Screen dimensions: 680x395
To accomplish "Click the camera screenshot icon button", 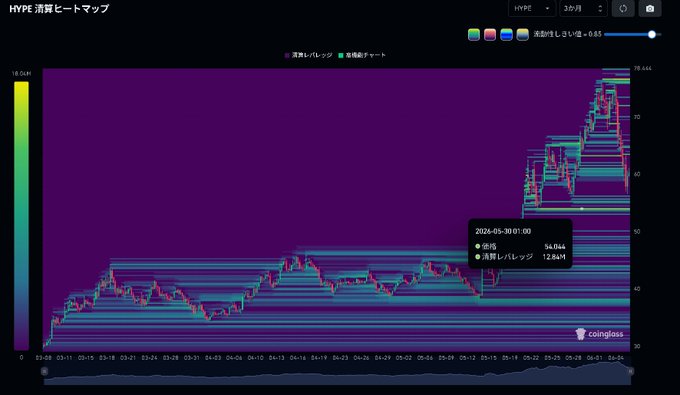I will [650, 8].
